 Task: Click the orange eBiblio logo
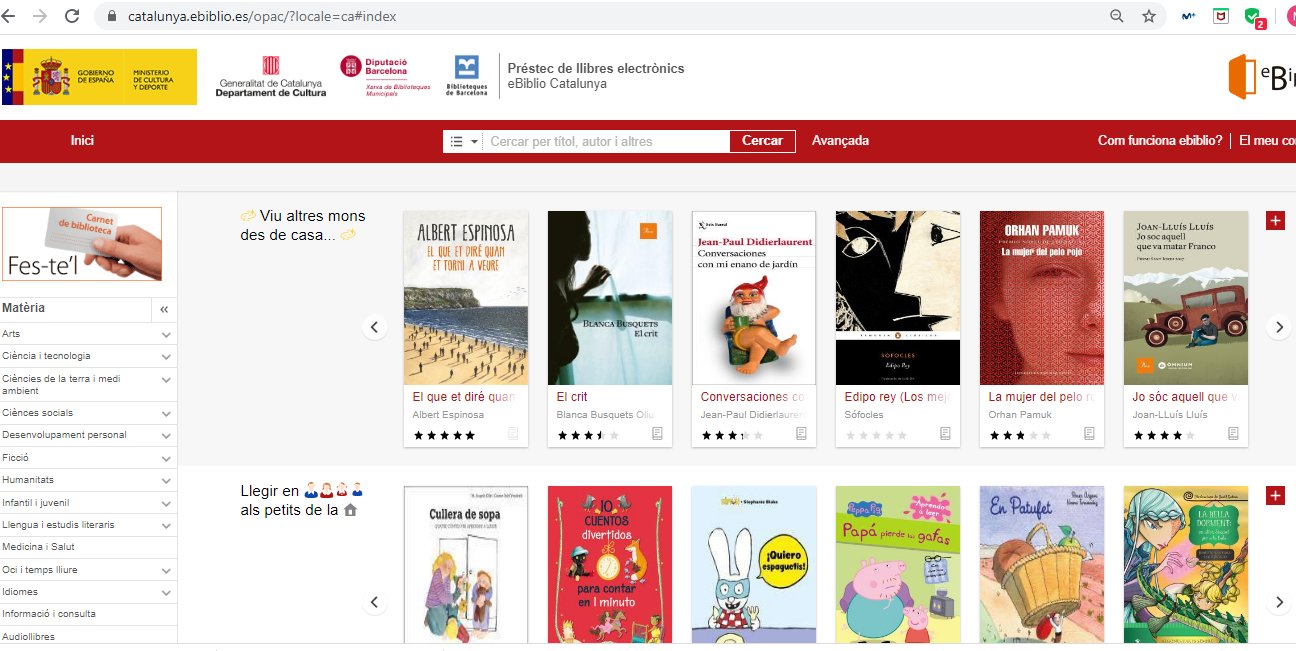1262,77
